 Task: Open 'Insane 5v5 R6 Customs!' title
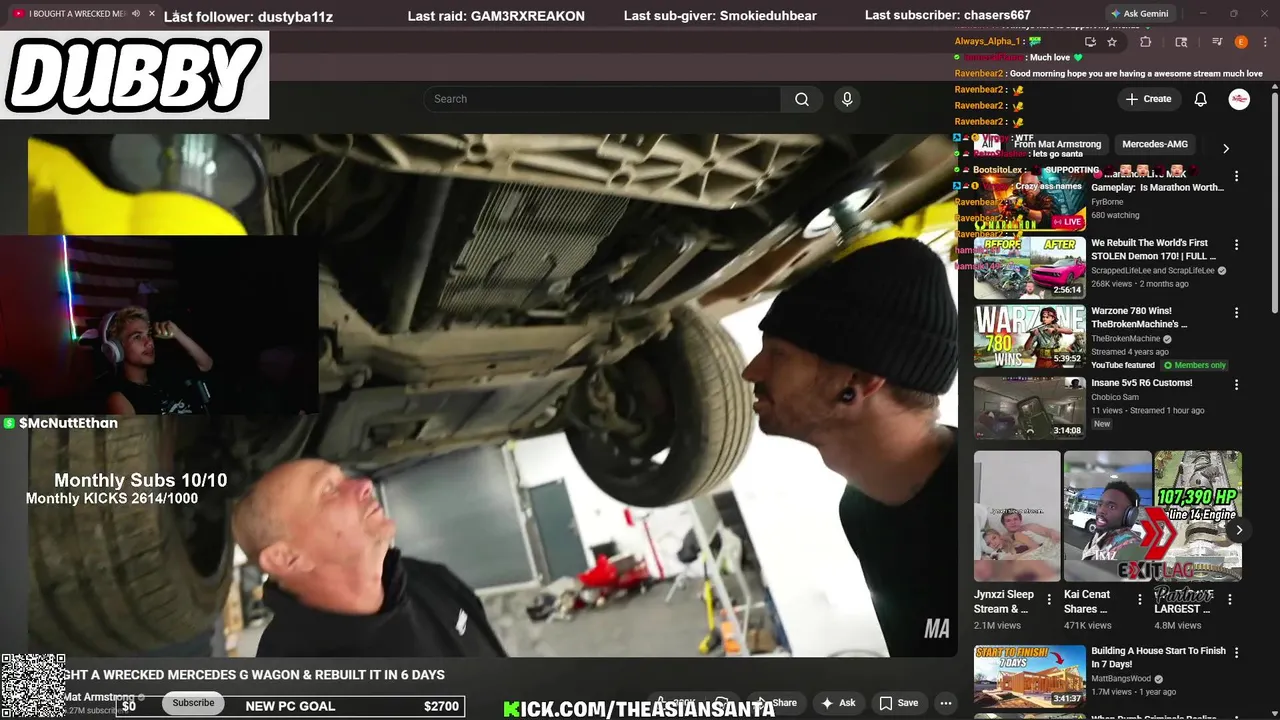tap(1141, 383)
